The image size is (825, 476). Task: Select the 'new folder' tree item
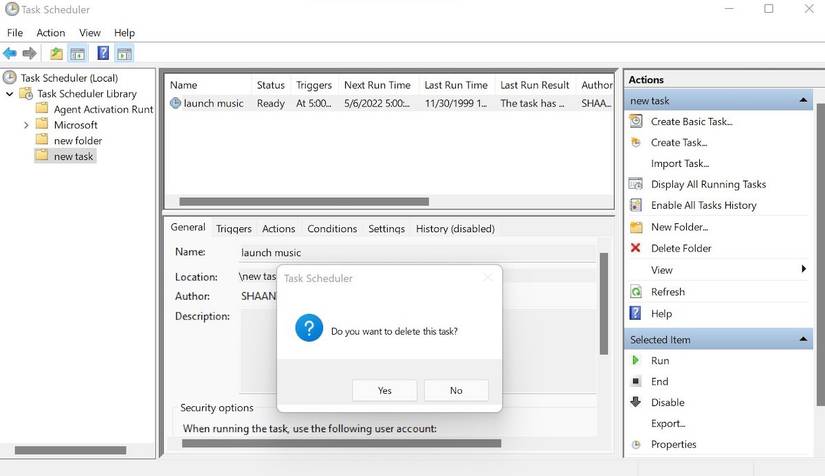coord(77,141)
